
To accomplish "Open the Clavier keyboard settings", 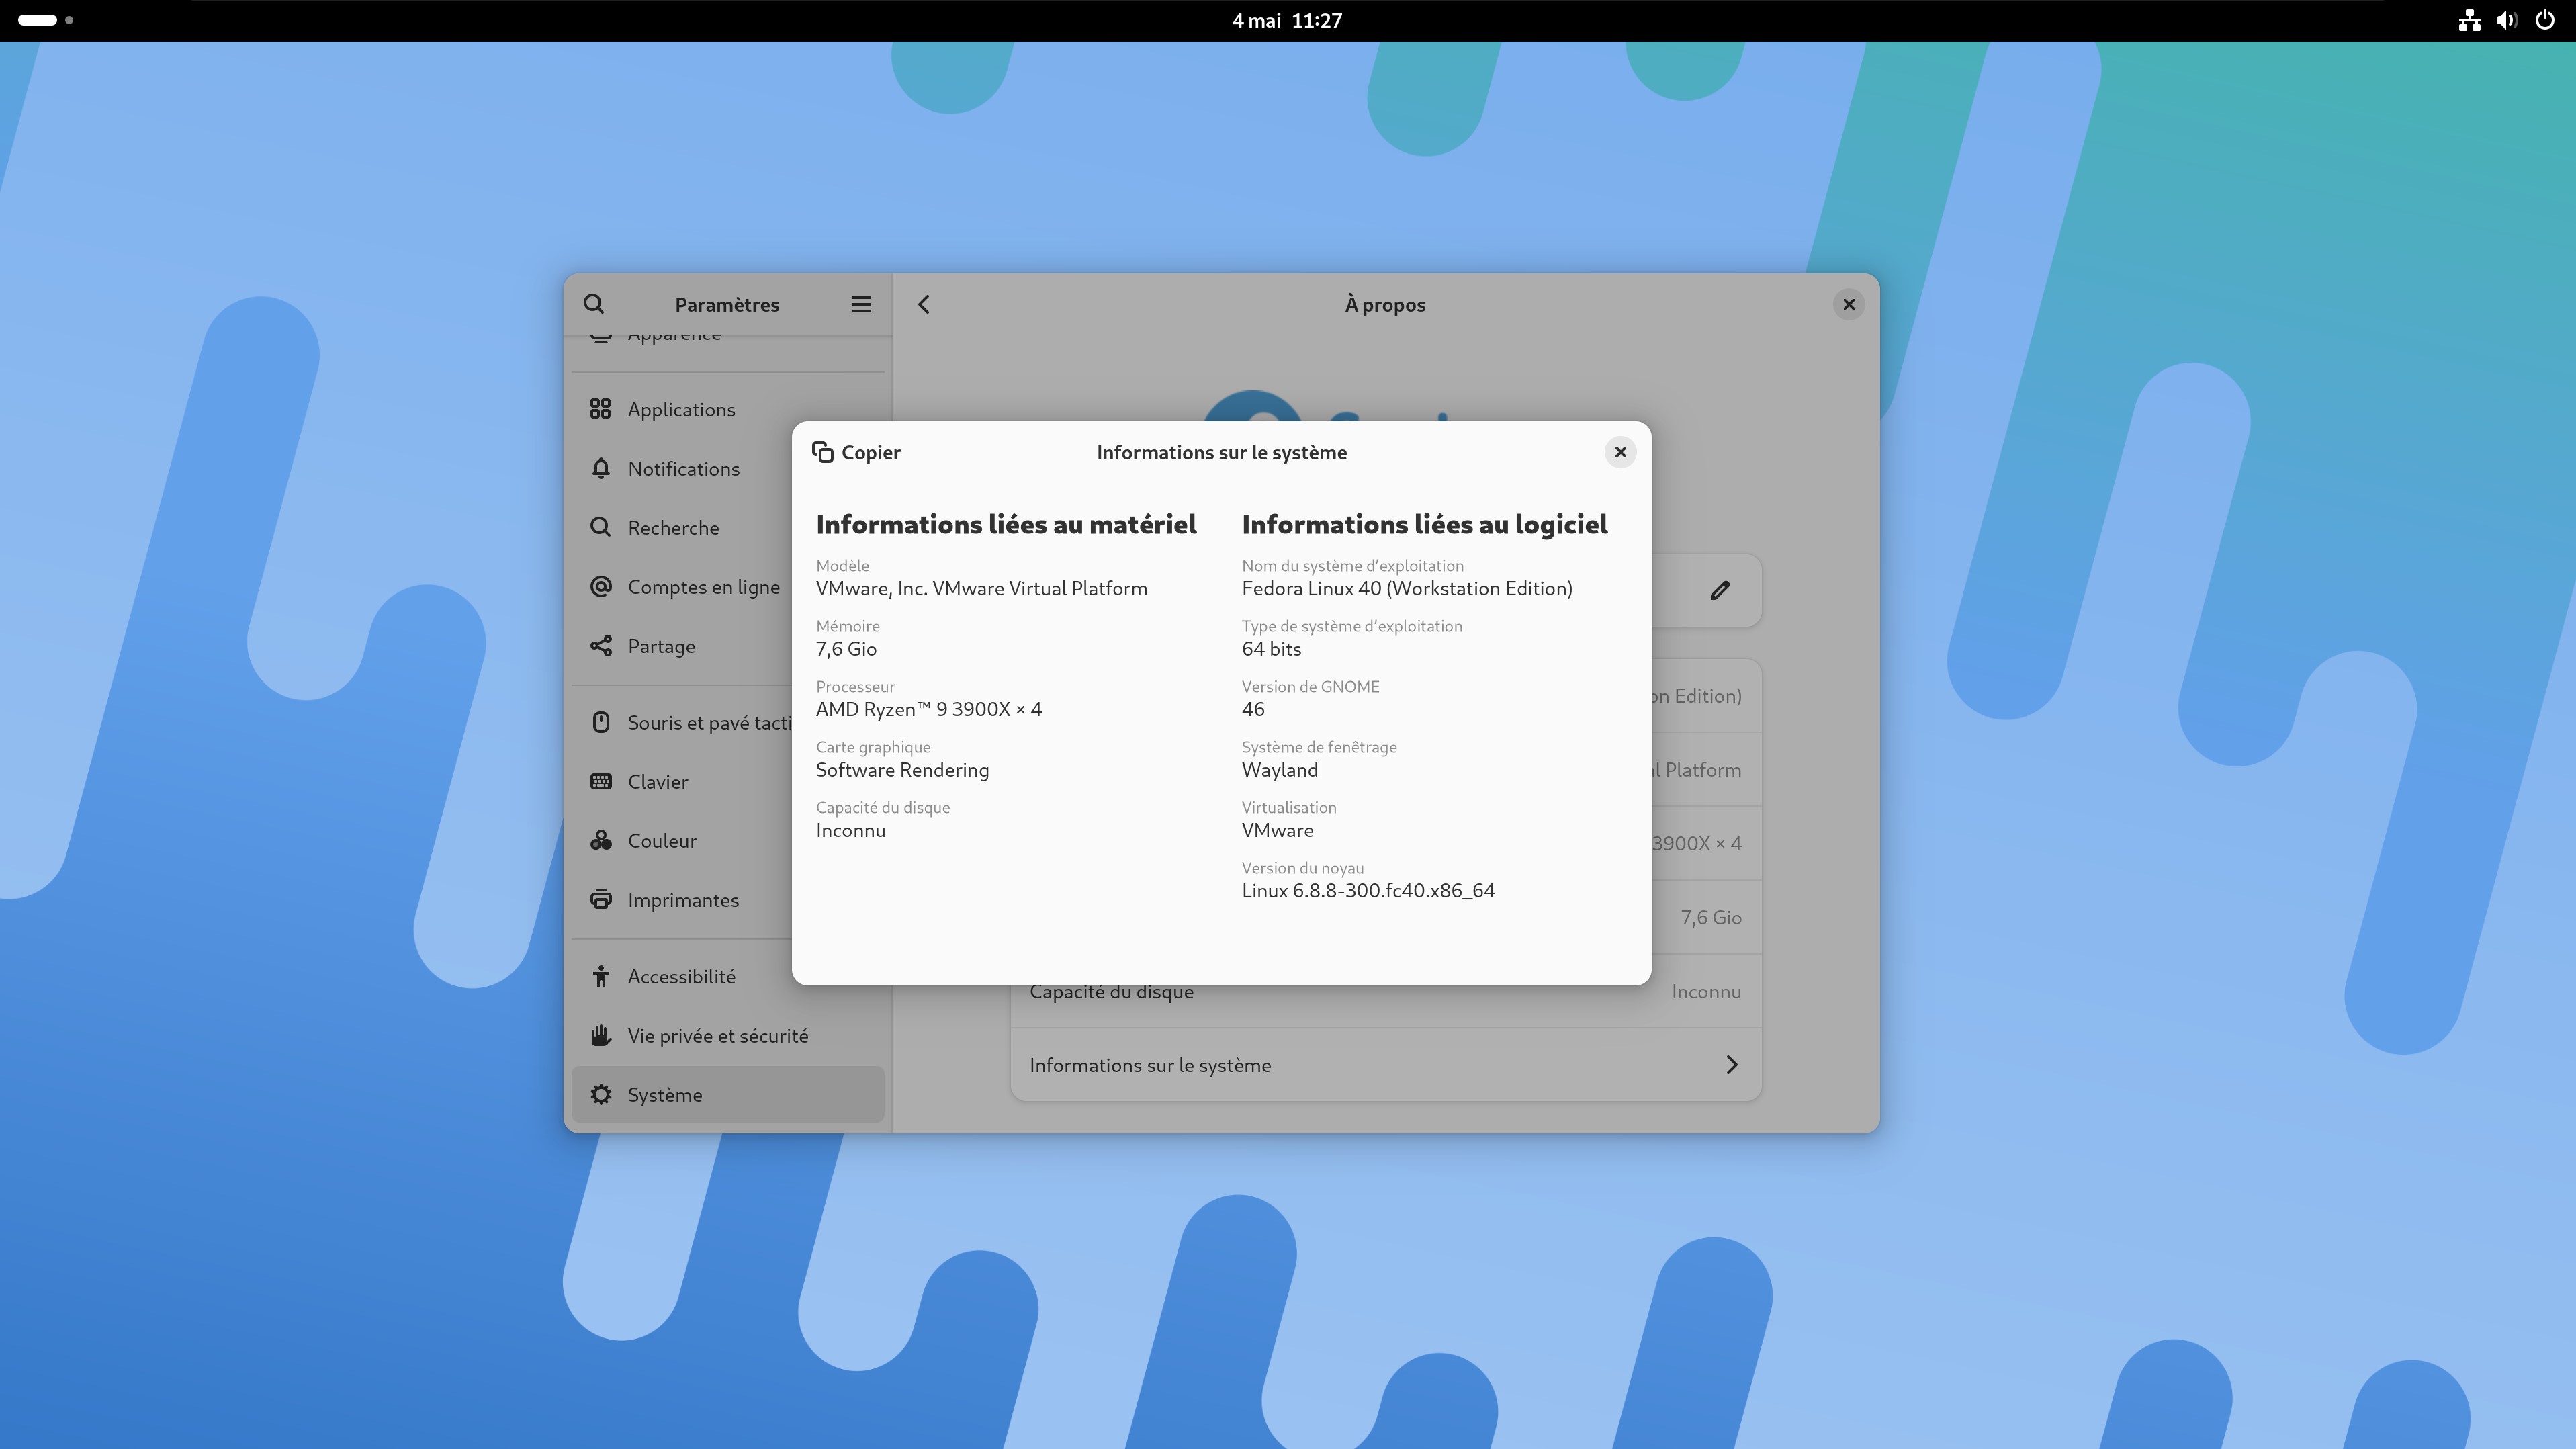I will pos(657,782).
